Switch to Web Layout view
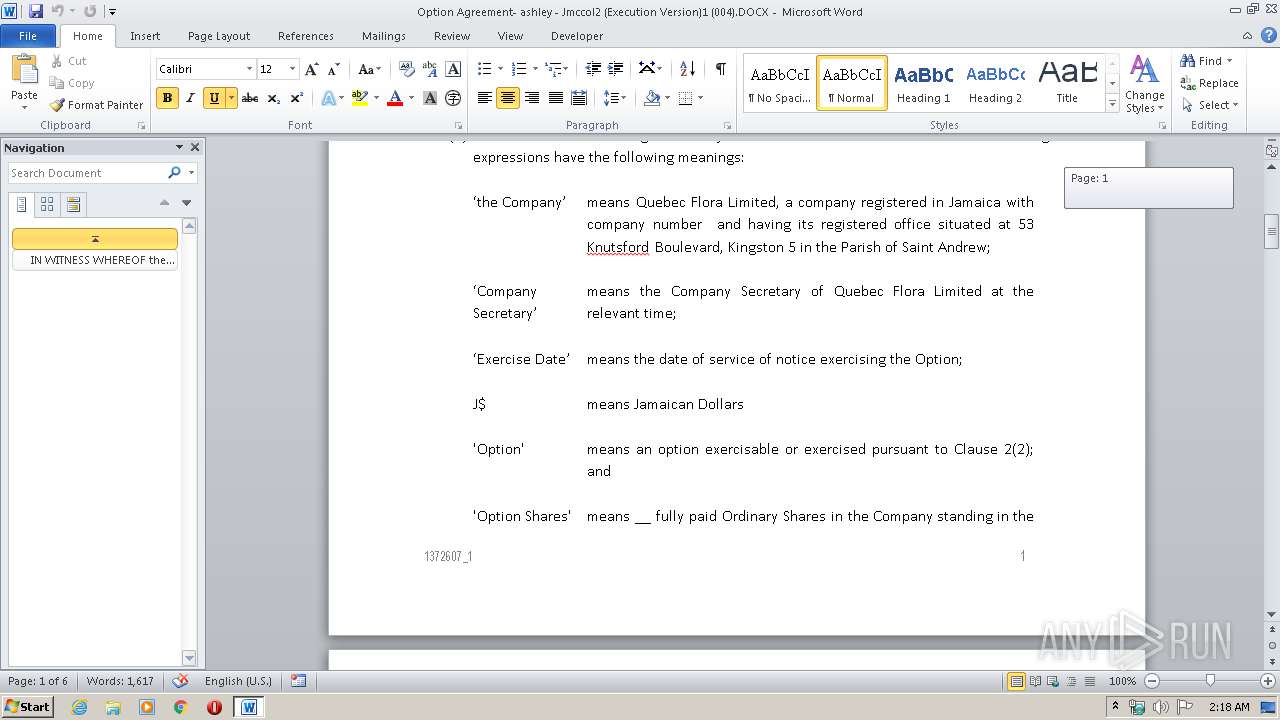The height and width of the screenshot is (720, 1280). click(1052, 681)
